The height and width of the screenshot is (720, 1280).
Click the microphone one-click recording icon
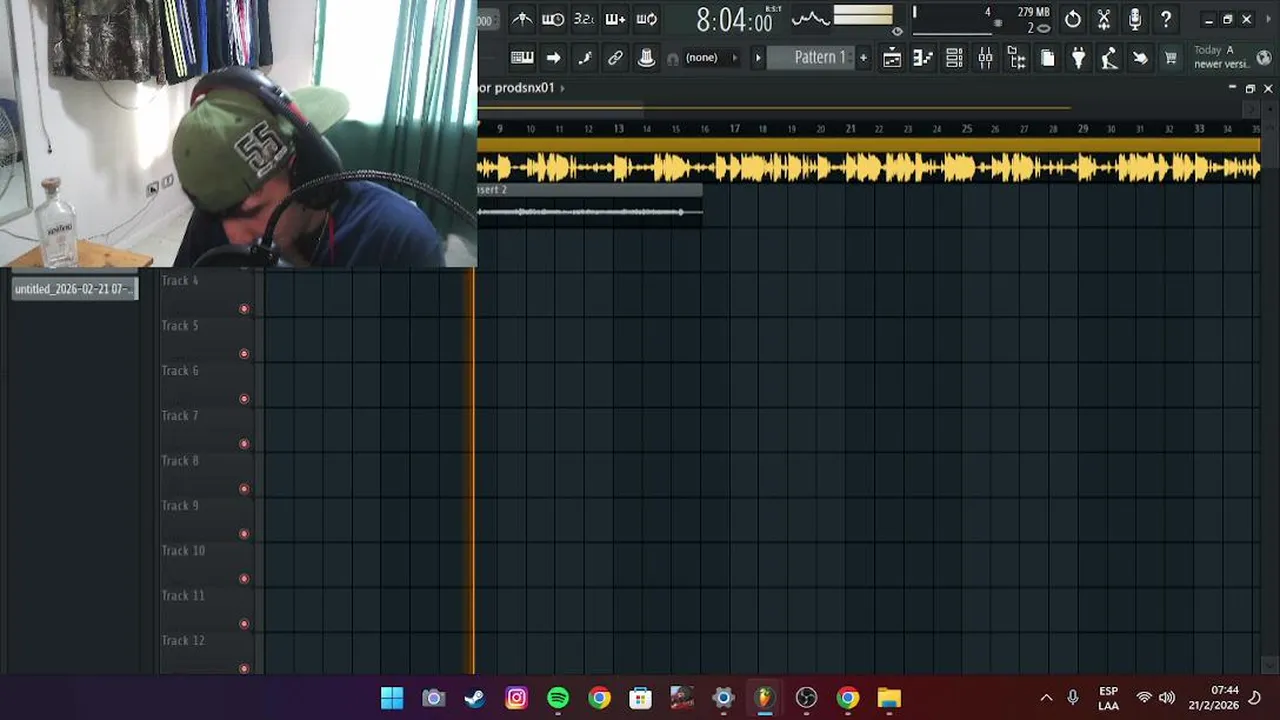point(1134,19)
